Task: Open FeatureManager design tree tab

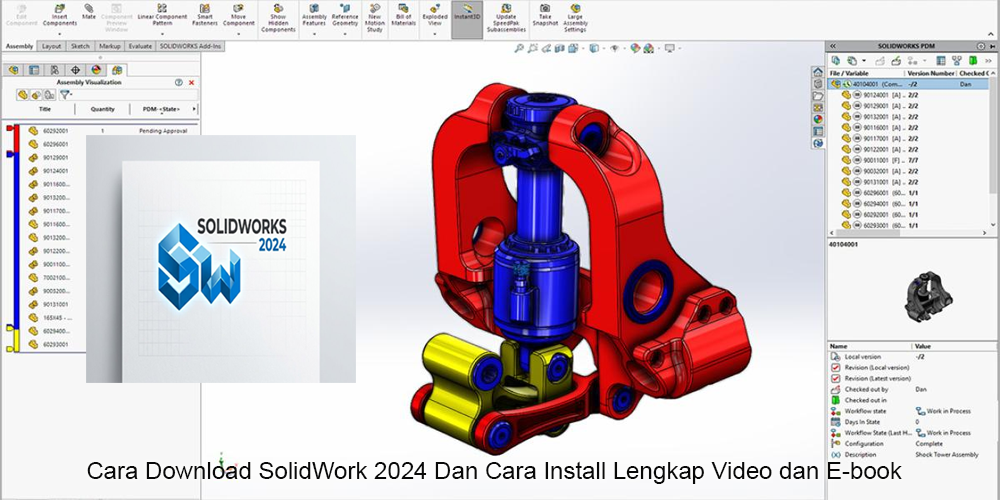Action: 13,70
